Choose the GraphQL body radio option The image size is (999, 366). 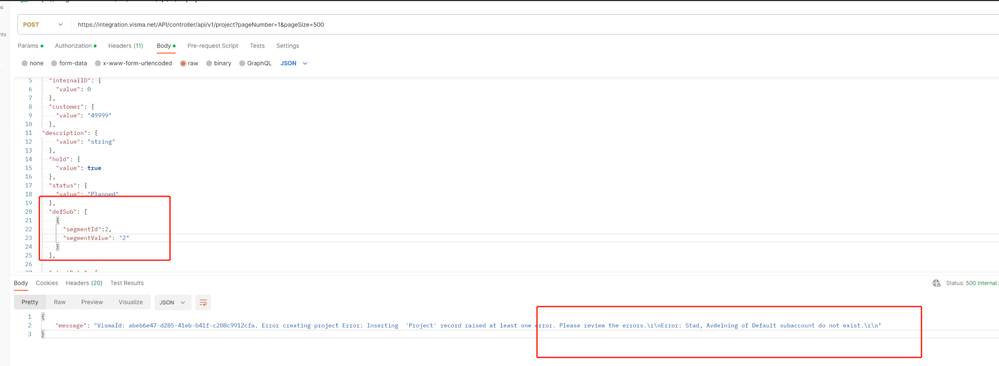pos(242,64)
